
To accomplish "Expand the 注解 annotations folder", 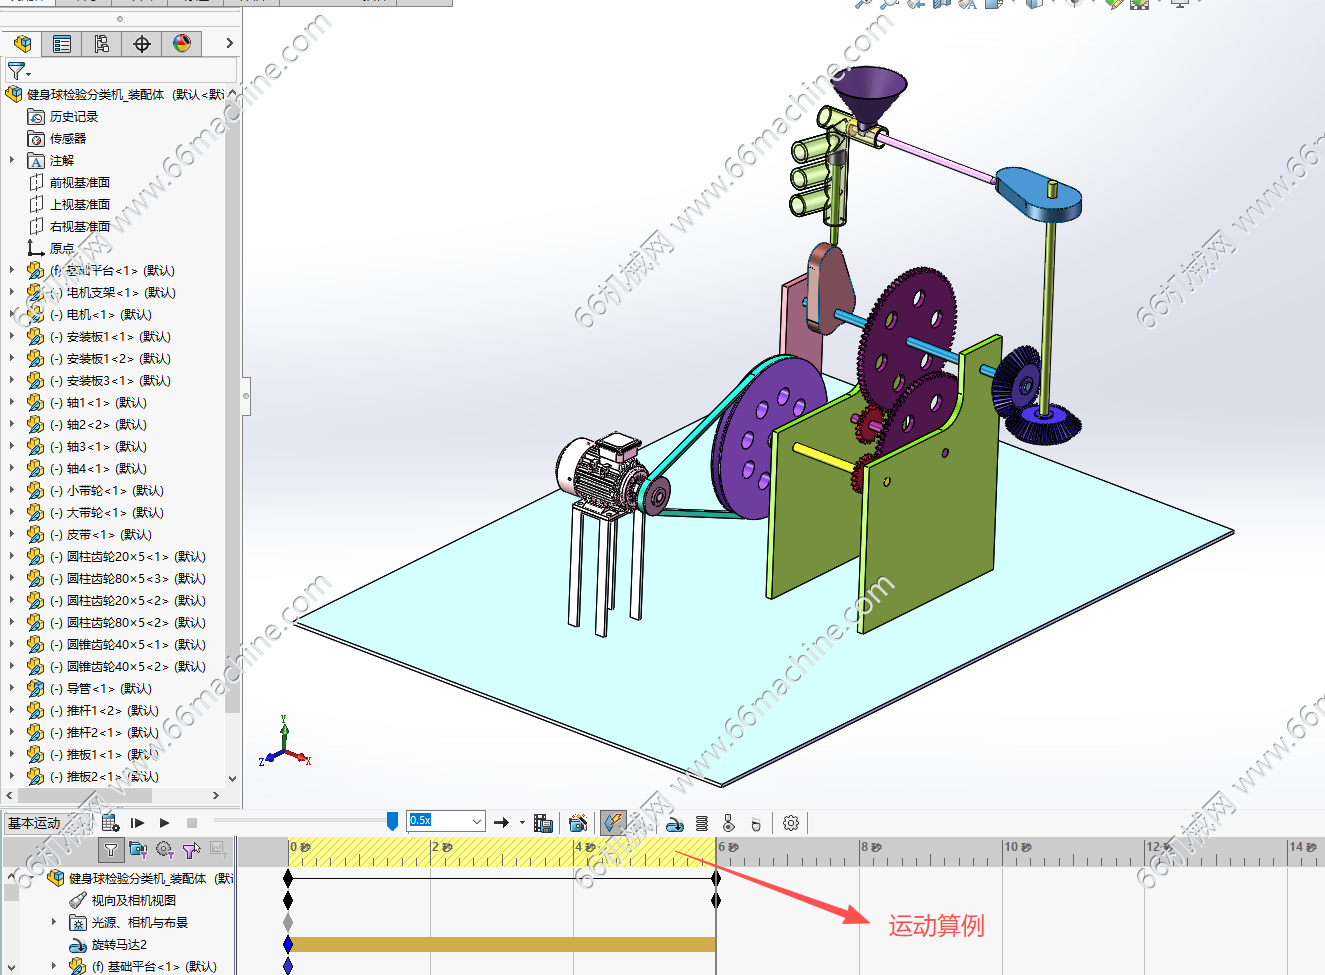I will click(12, 160).
